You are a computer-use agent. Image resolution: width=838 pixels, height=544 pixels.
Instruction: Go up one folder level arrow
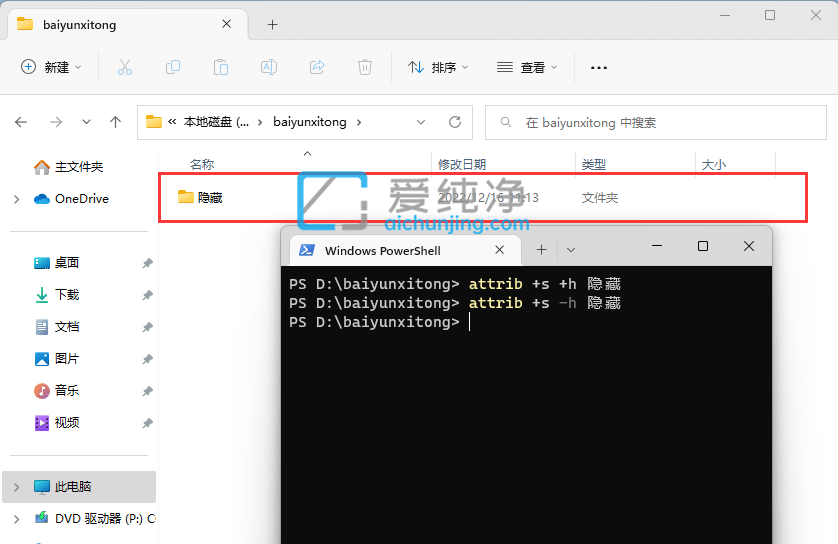point(115,122)
